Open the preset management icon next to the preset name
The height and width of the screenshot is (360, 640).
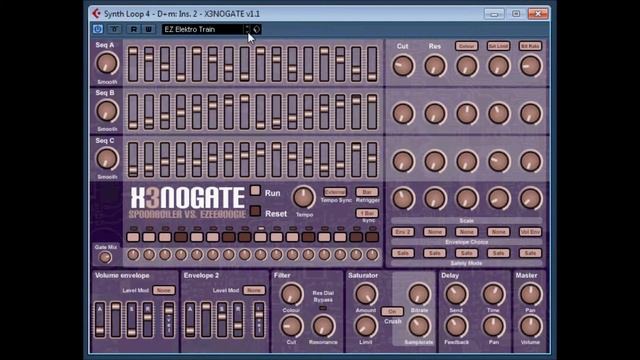click(x=256, y=29)
